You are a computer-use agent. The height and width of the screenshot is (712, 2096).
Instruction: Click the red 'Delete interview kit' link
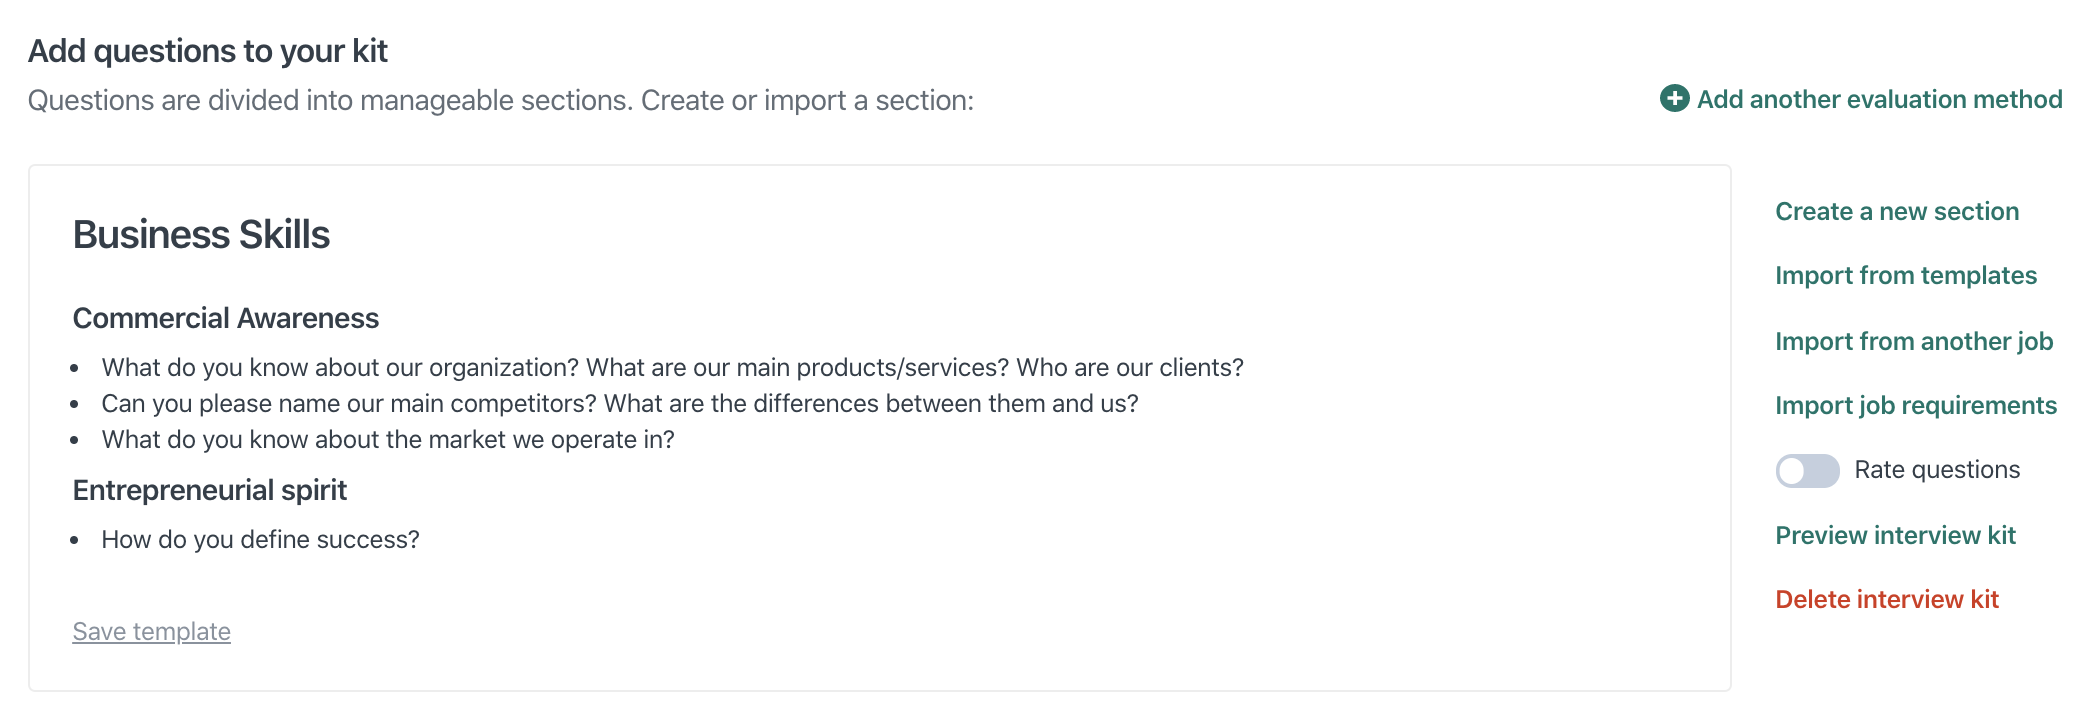pos(1887,600)
